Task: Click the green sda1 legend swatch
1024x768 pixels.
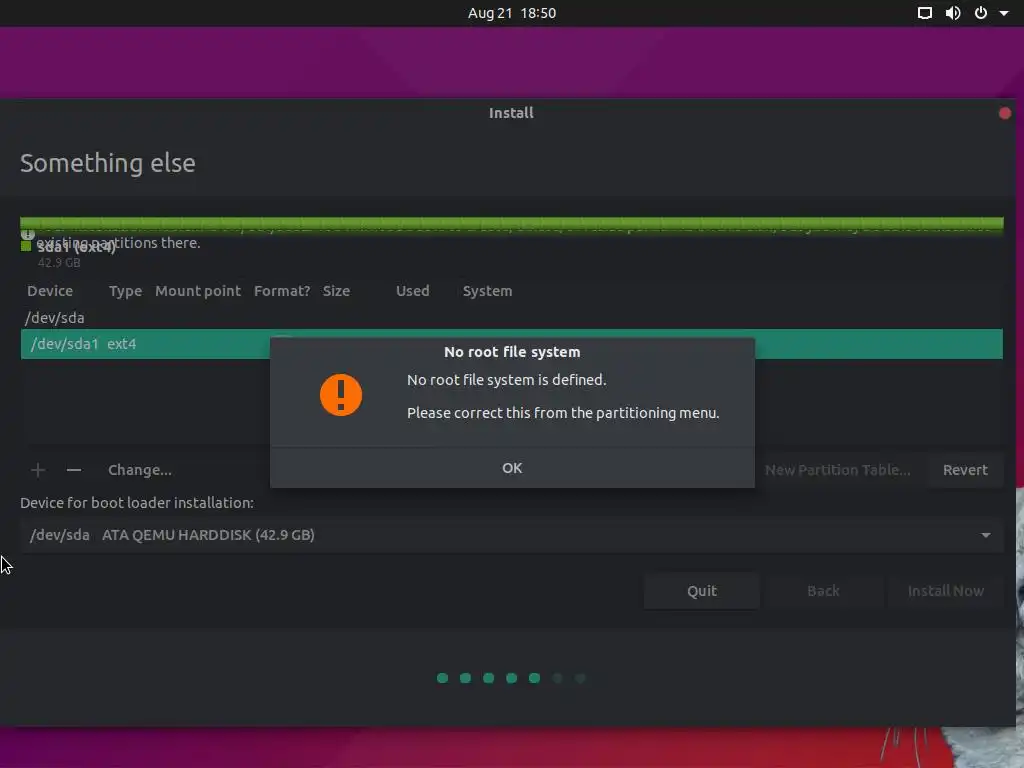Action: click(26, 246)
